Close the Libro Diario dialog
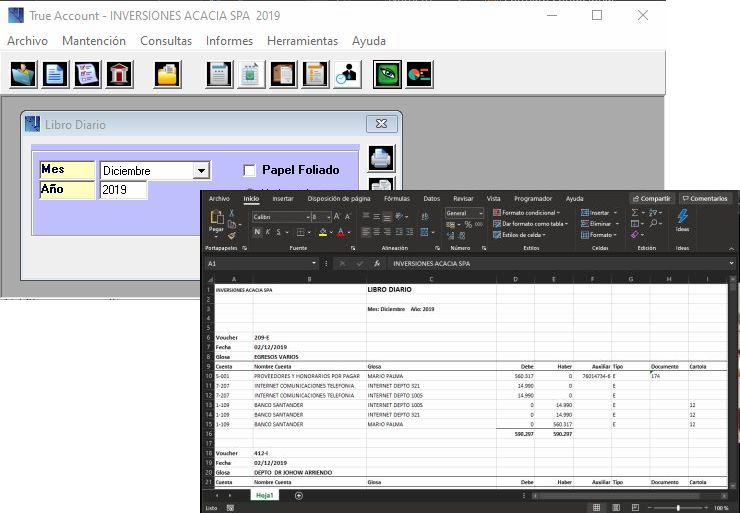Viewport: 740px width, 513px height. tap(381, 124)
